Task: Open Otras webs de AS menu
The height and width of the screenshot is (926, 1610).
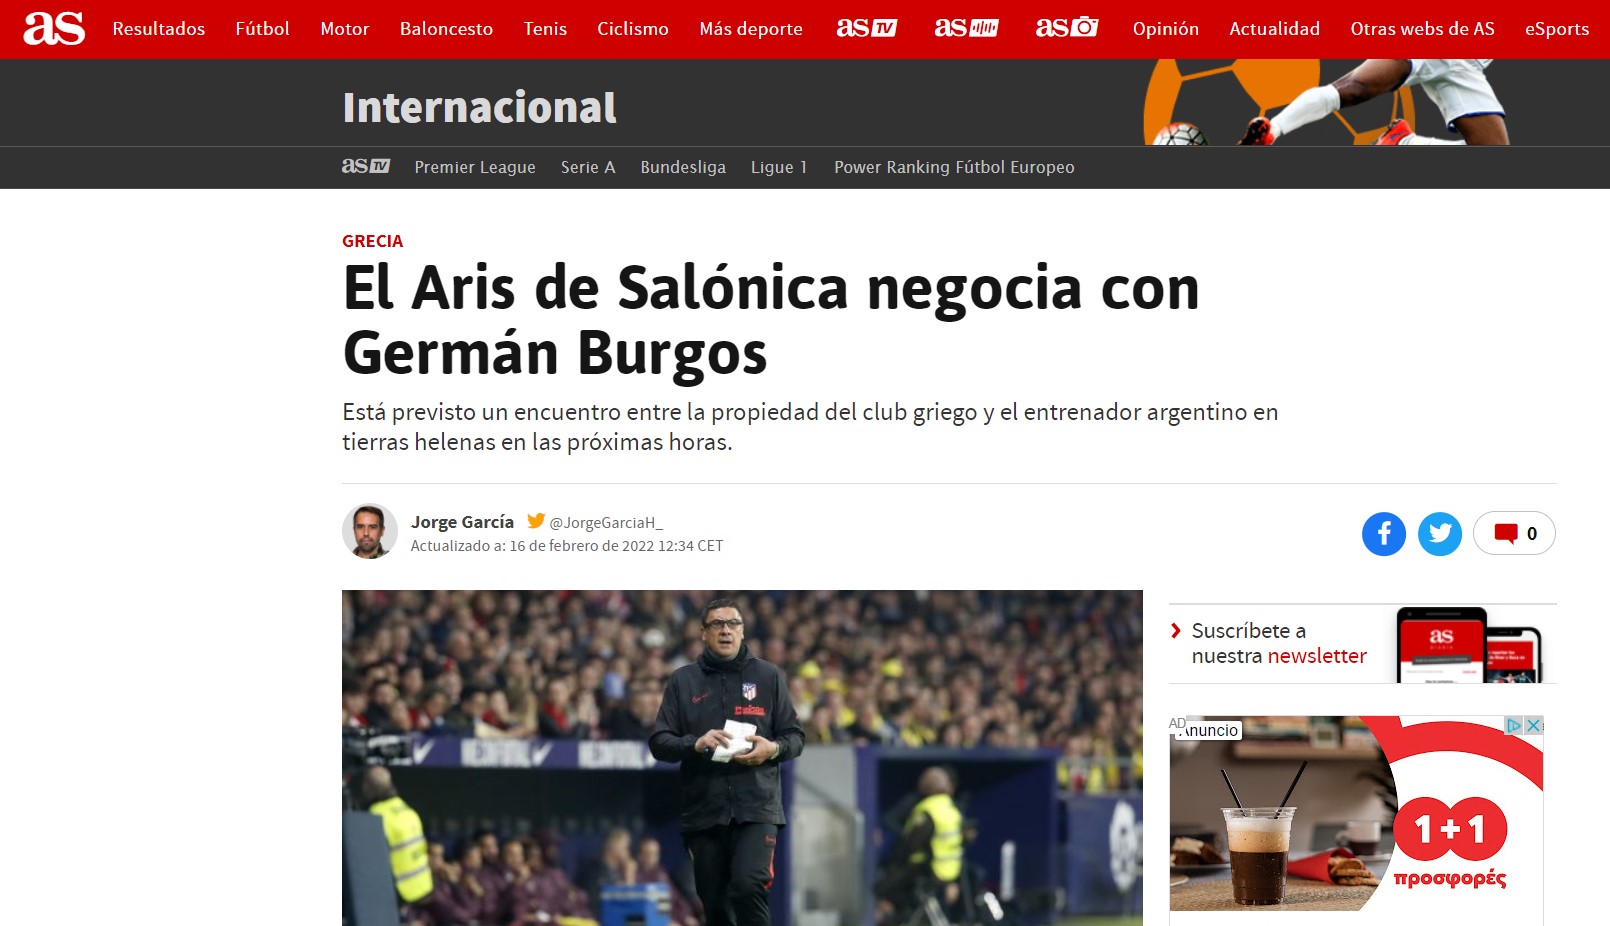Action: [1422, 29]
